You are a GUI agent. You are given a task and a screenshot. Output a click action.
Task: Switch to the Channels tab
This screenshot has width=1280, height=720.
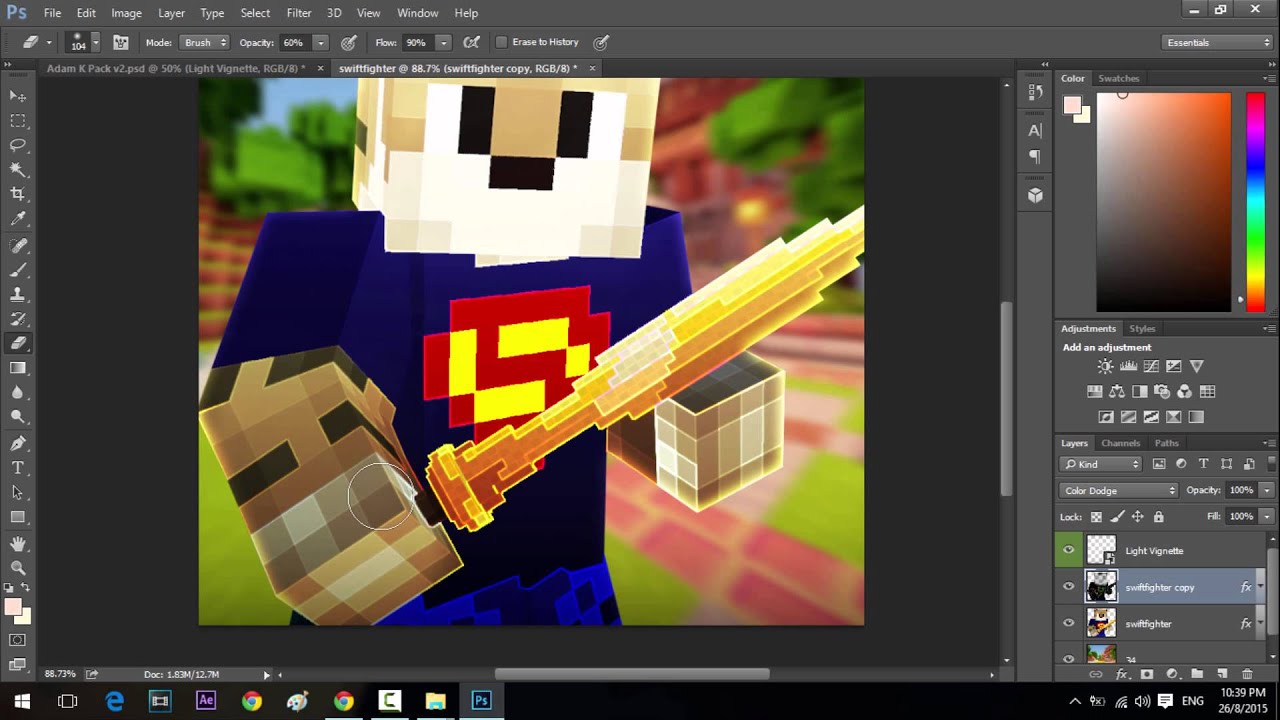[x=1120, y=443]
